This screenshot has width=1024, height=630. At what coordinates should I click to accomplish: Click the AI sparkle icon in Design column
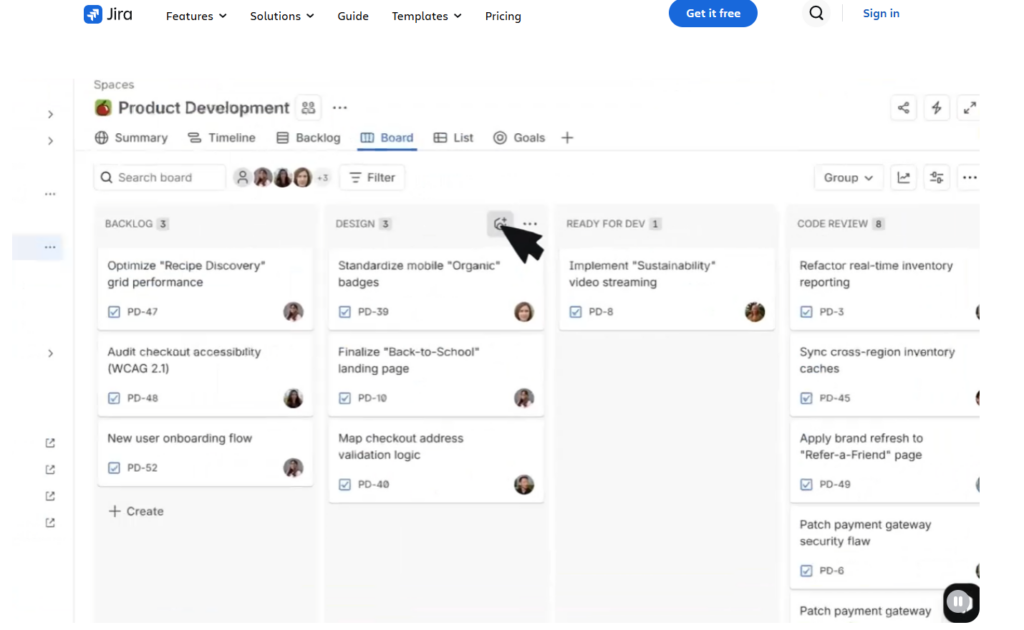click(500, 224)
